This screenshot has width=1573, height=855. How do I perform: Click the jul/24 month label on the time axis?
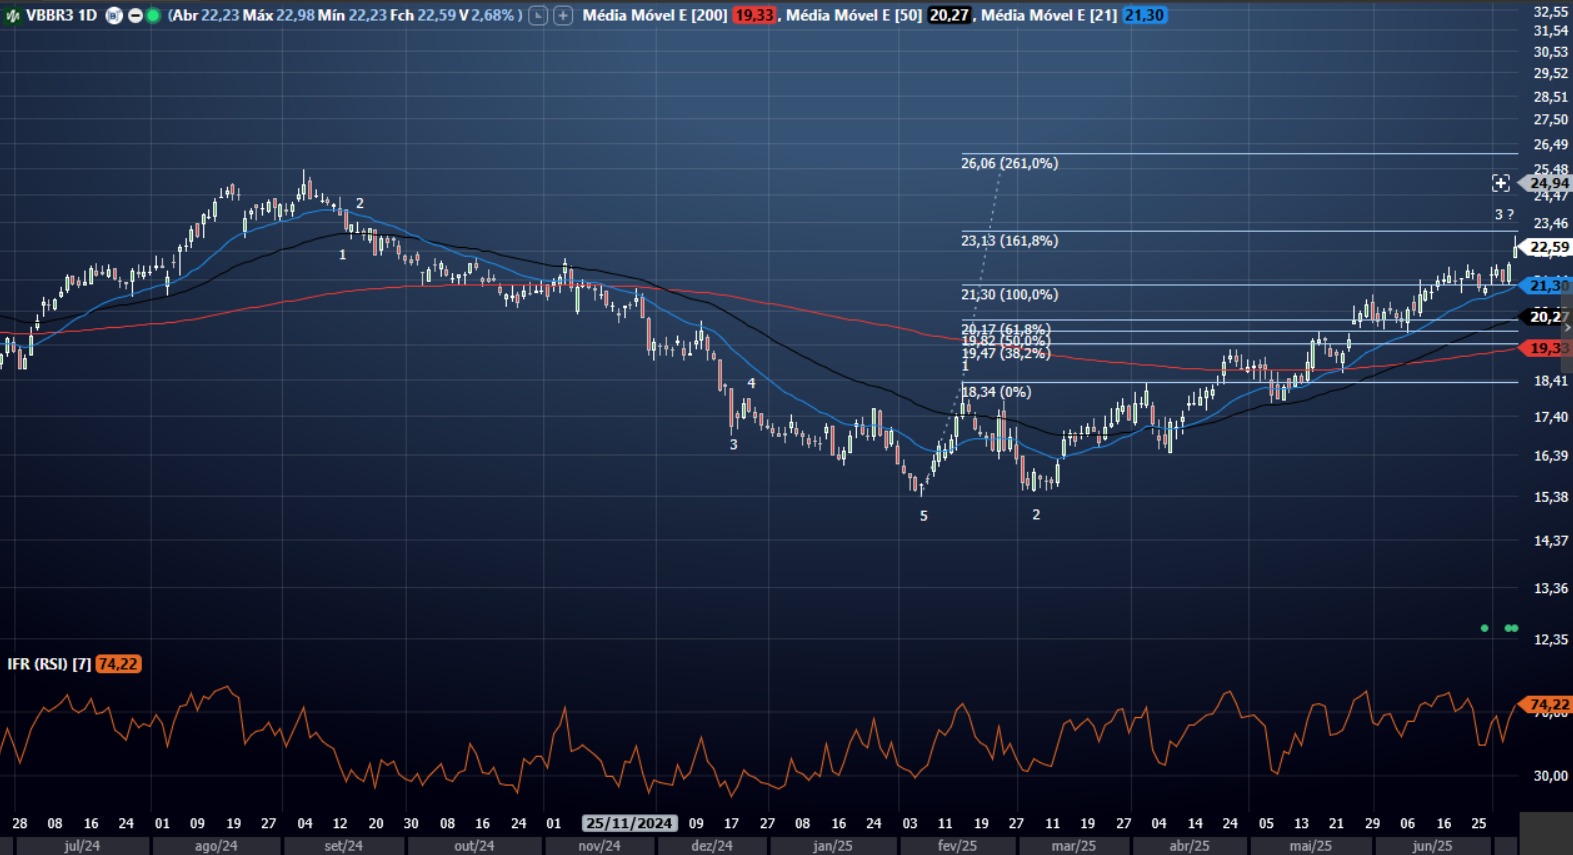(x=82, y=846)
